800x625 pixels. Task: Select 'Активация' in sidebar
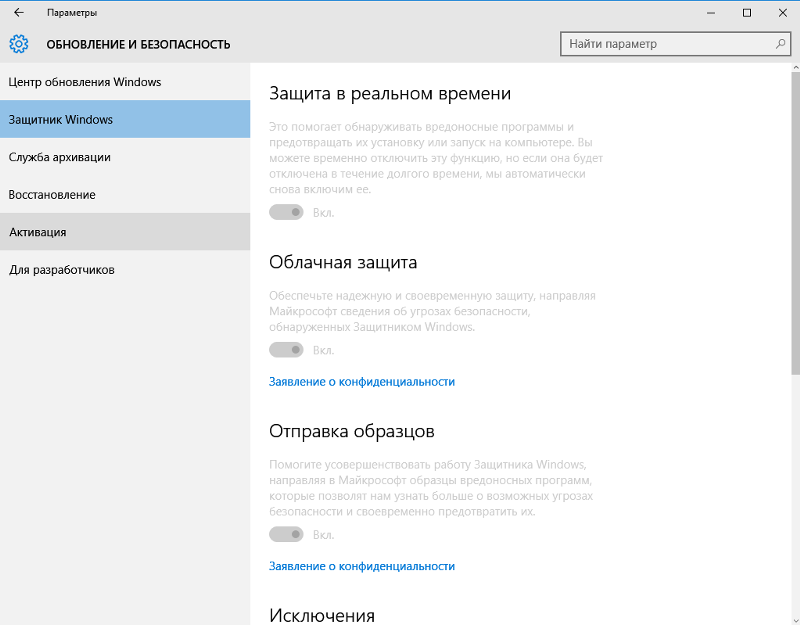pos(38,232)
